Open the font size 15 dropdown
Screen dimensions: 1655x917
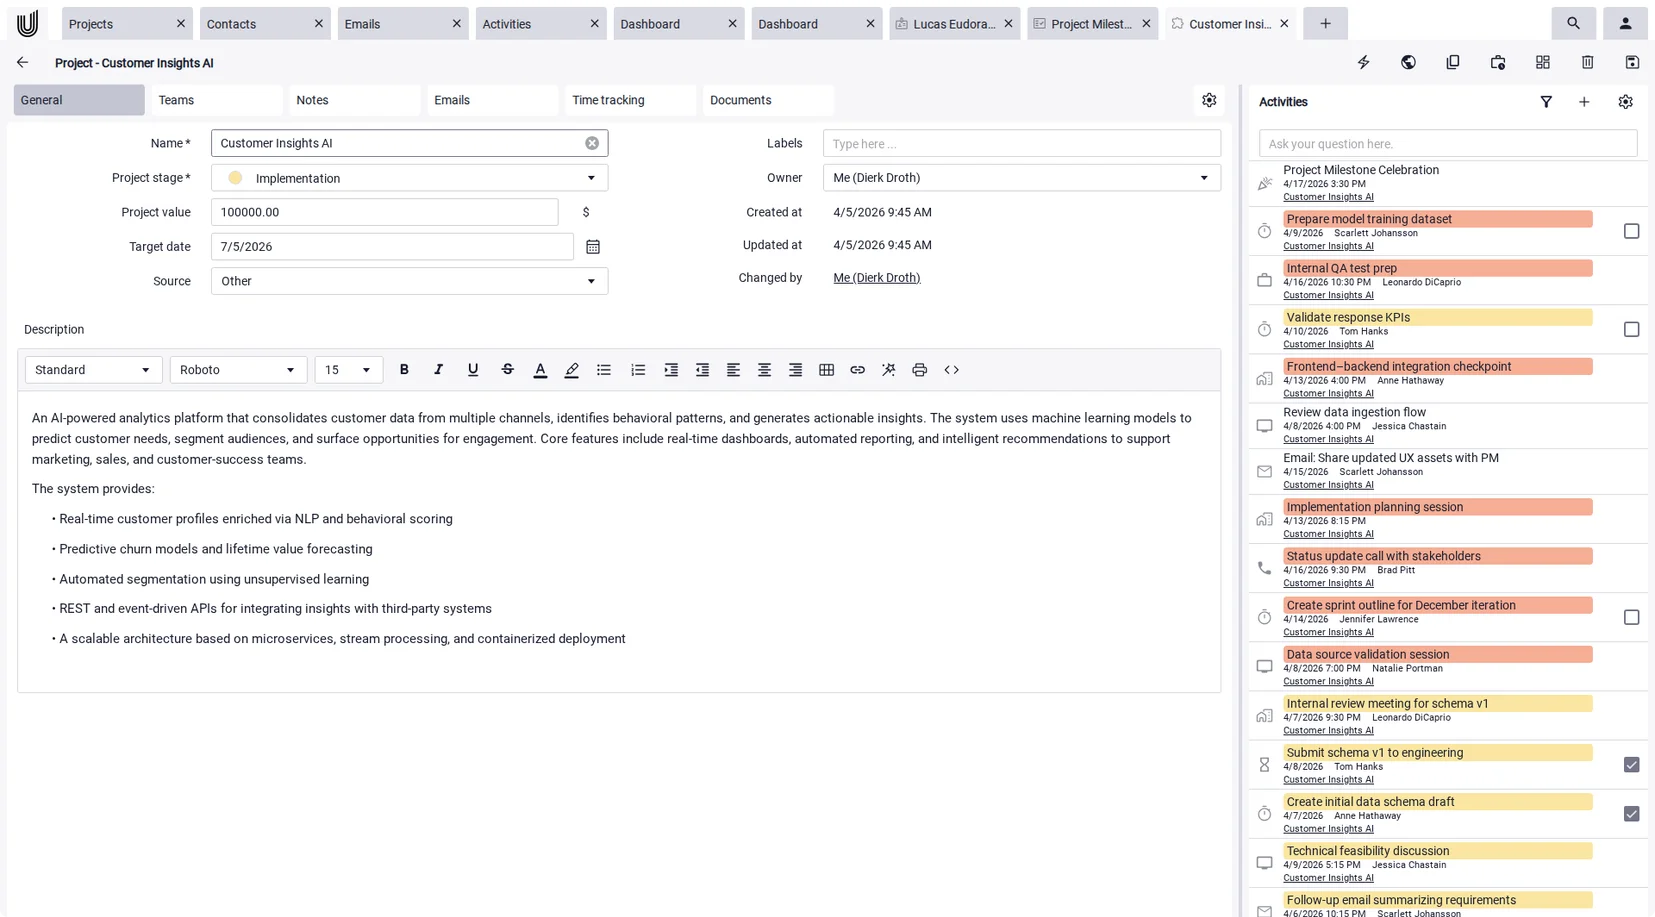point(348,370)
